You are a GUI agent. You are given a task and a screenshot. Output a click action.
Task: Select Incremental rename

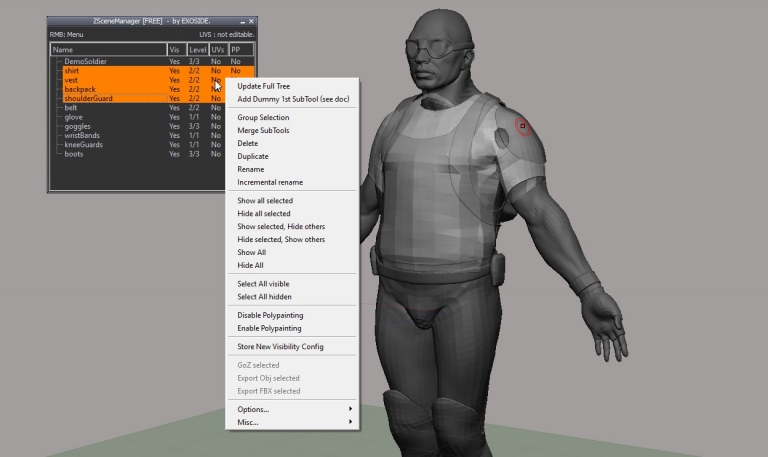coord(270,182)
